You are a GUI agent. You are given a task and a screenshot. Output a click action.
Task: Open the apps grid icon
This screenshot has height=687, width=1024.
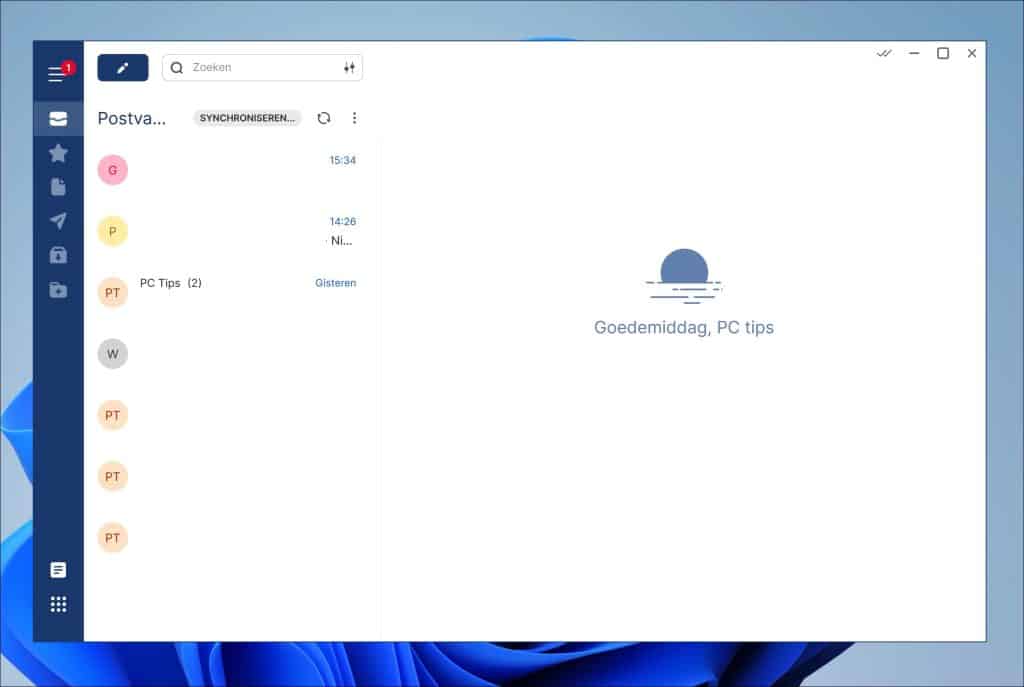tap(58, 604)
